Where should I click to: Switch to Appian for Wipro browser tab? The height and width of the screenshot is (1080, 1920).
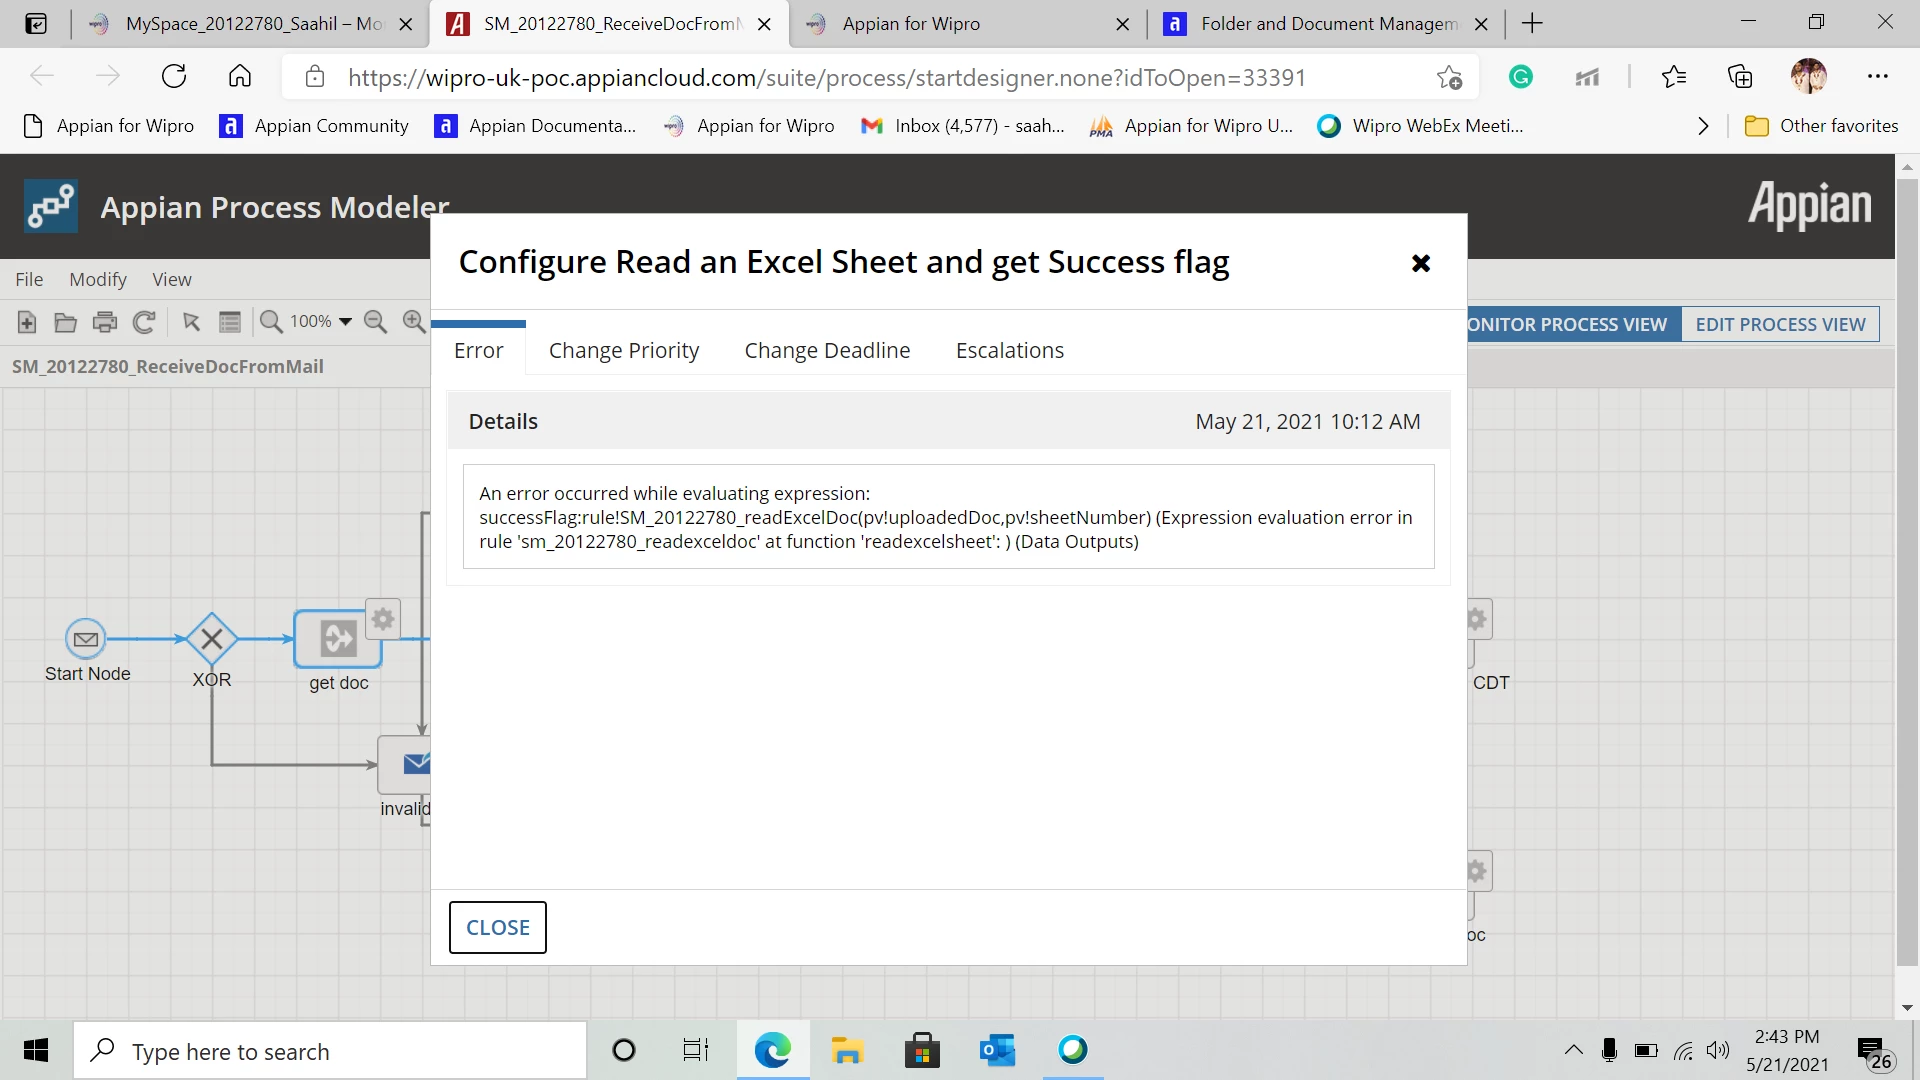968,24
